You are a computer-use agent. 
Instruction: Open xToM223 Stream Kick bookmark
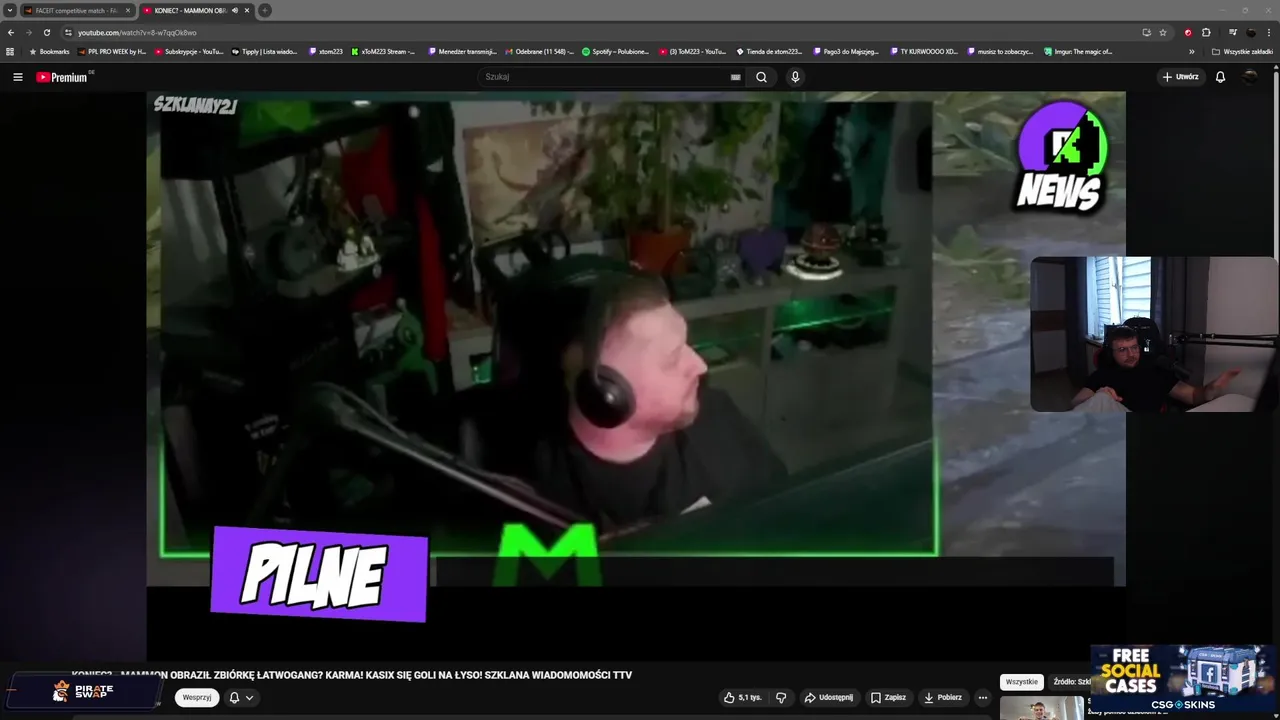(383, 51)
